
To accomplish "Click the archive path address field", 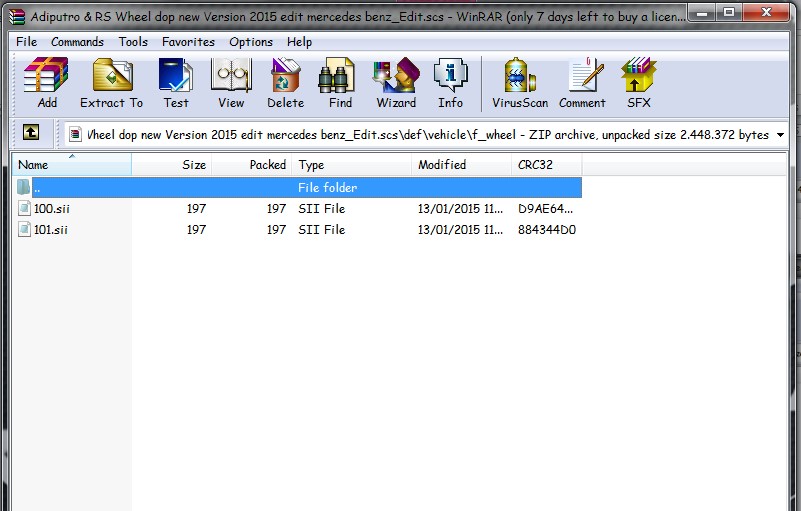I will point(428,135).
